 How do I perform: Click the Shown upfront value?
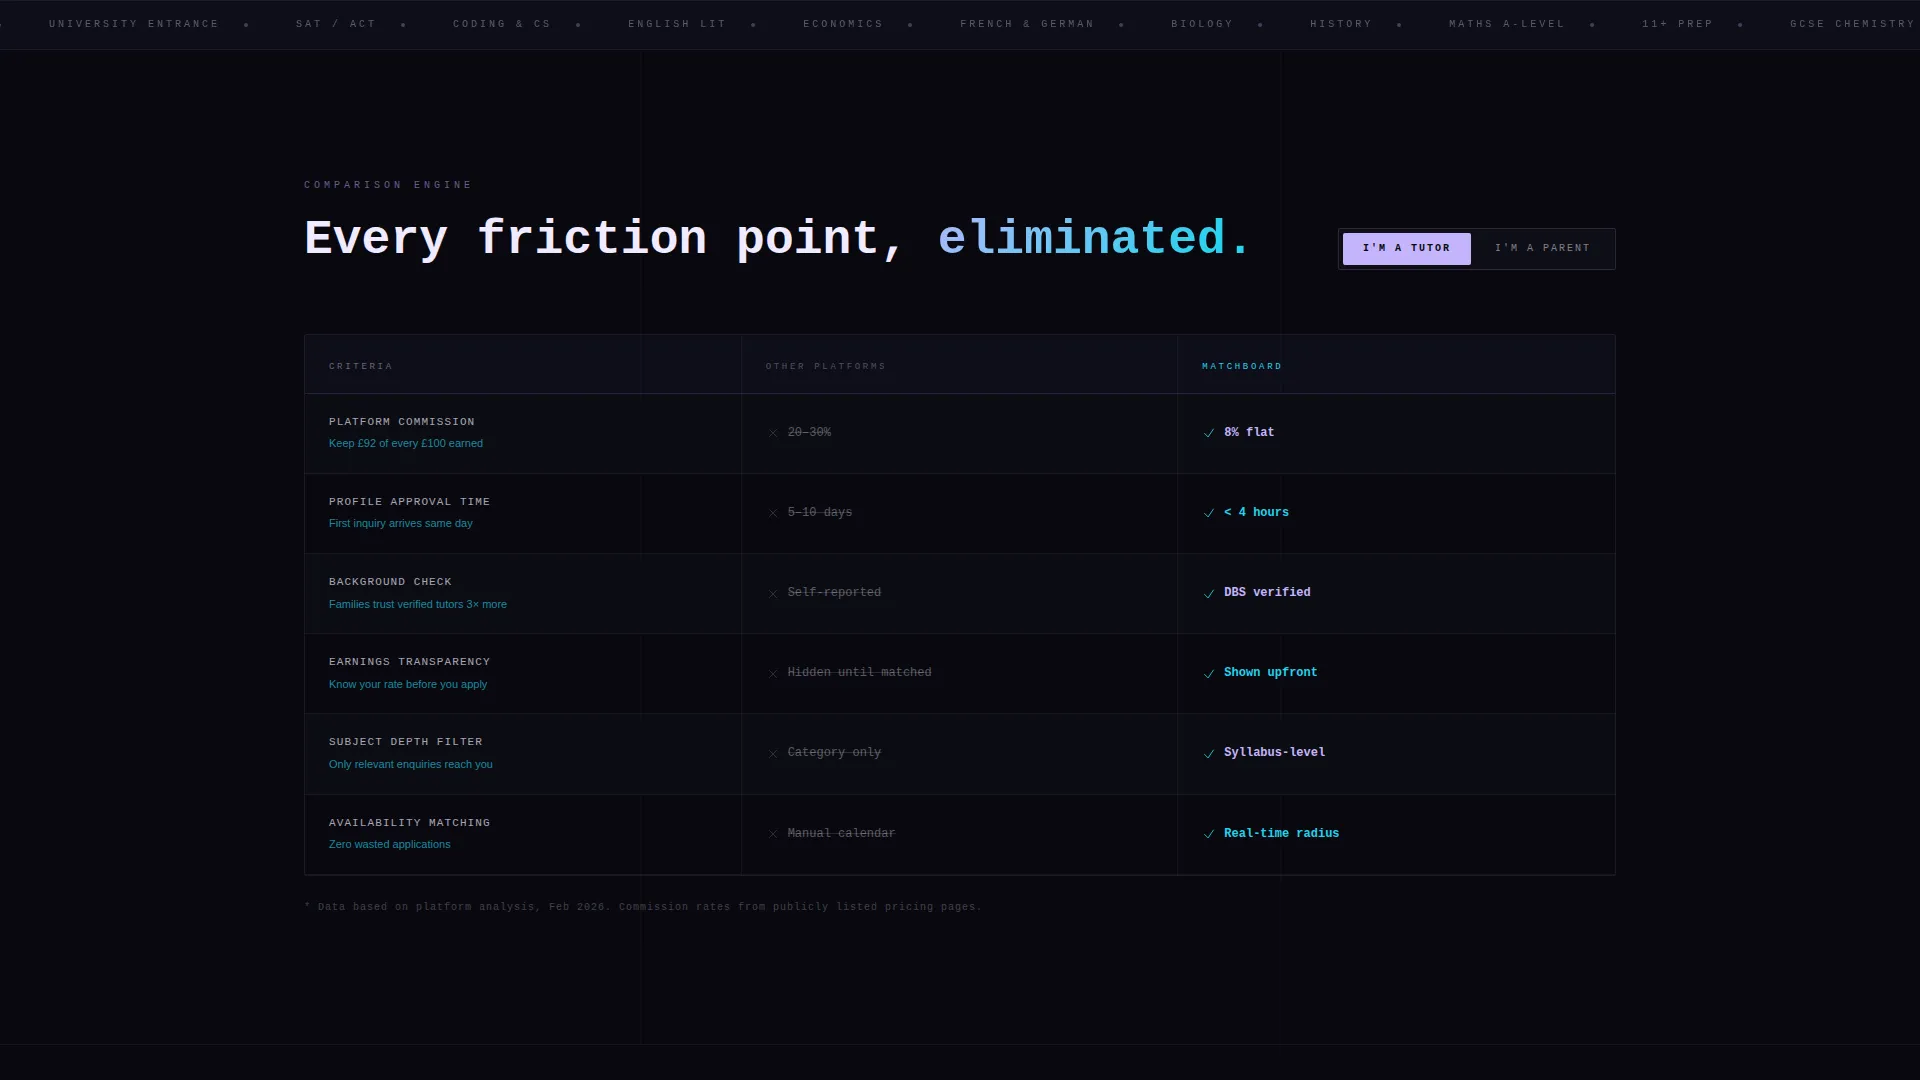1271,673
